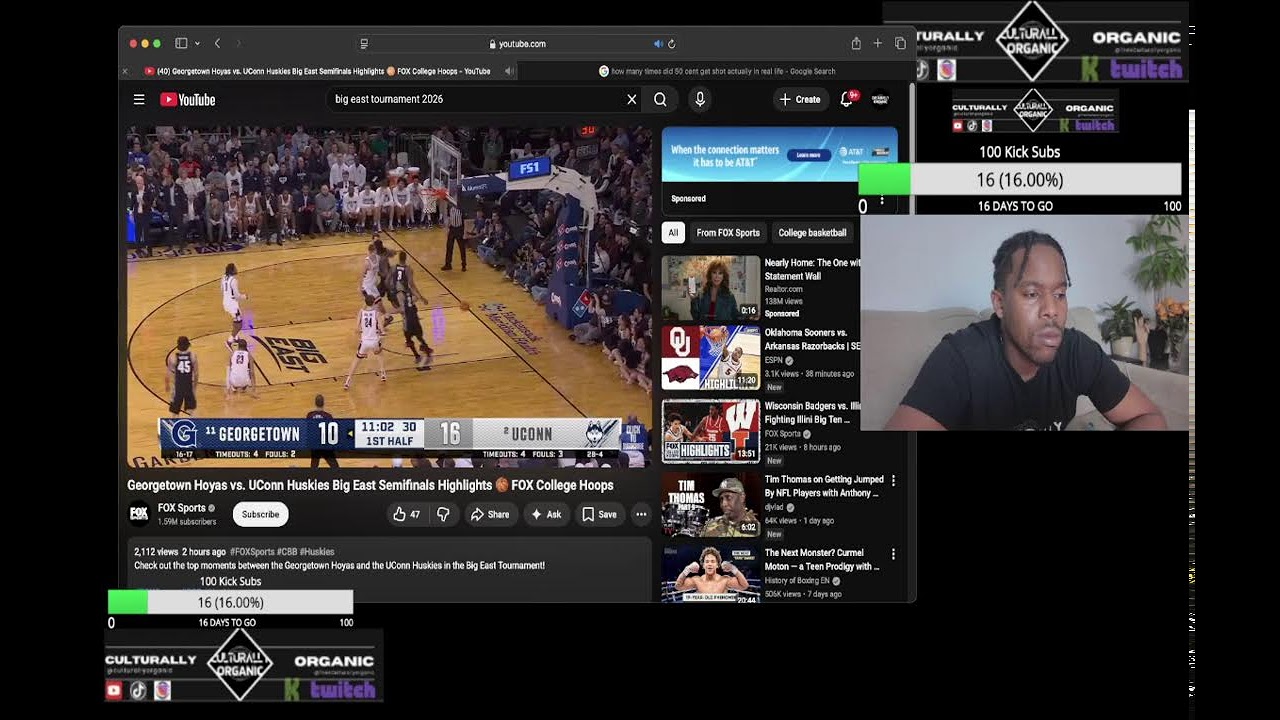This screenshot has height=720, width=1280.
Task: Click the AT&T connection banner ad
Action: pyautogui.click(x=780, y=154)
